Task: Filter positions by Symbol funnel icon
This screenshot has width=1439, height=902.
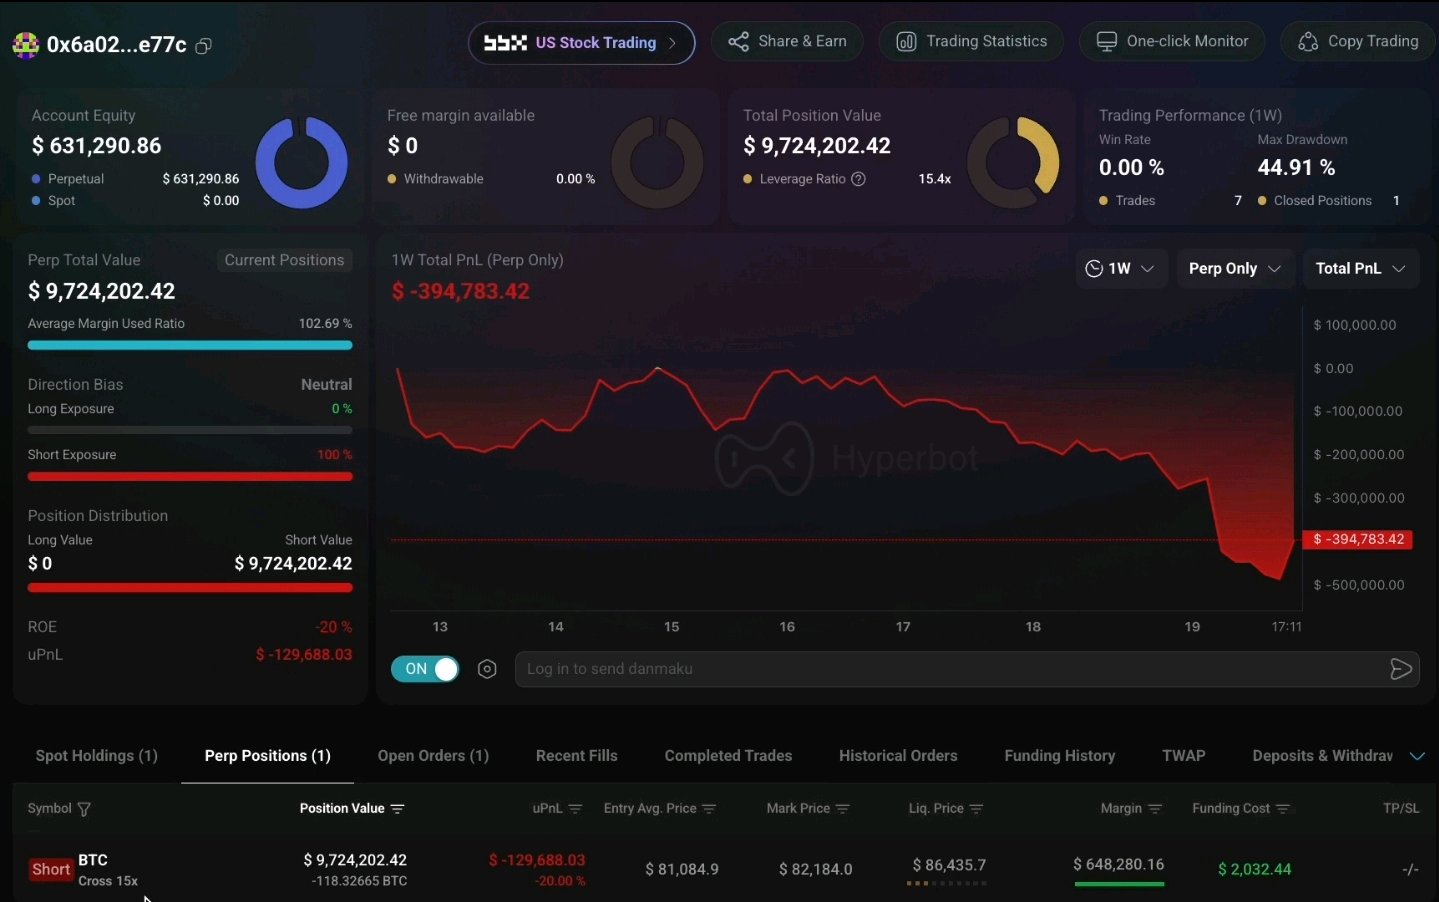Action: coord(84,809)
